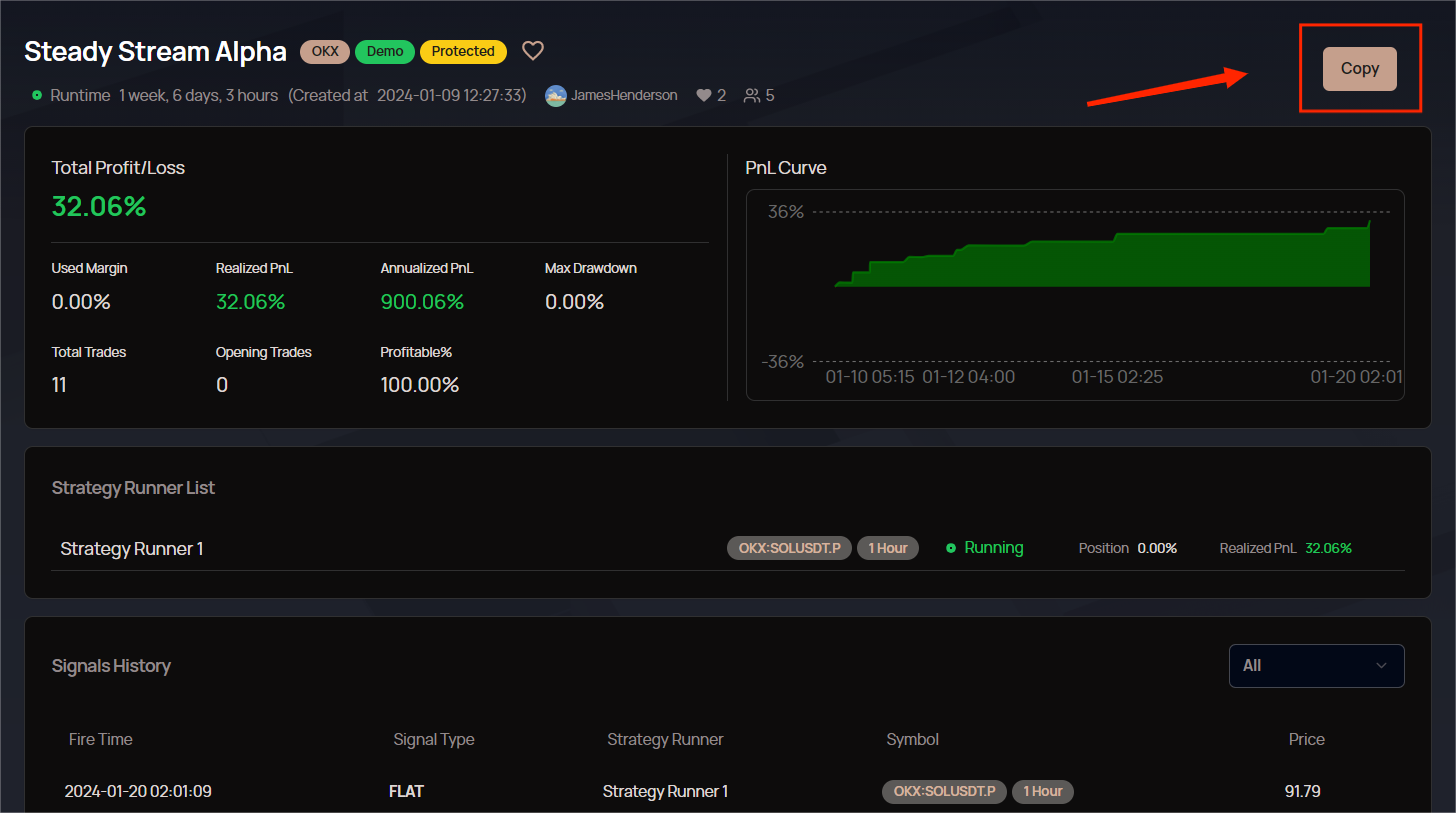The height and width of the screenshot is (813, 1456).
Task: Click the Signal Type column header
Action: click(434, 740)
